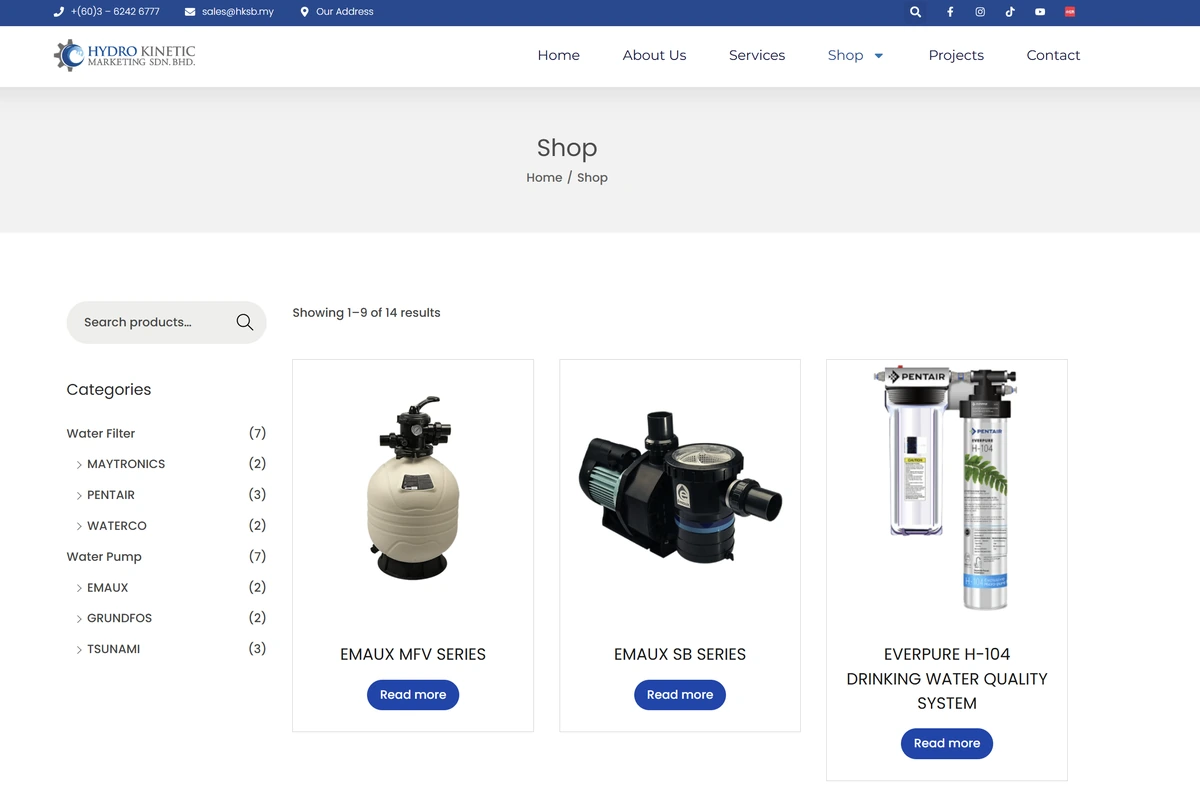
Task: Go to the Home menu item
Action: (x=558, y=55)
